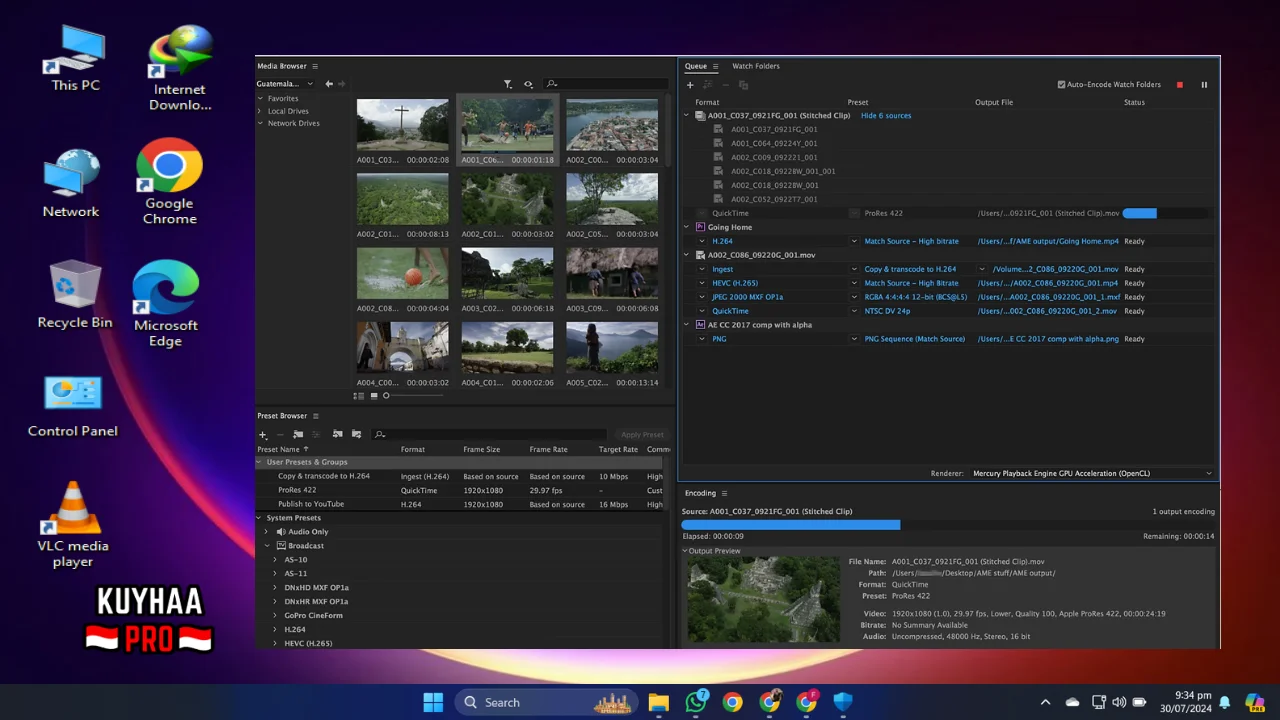Viewport: 1280px width, 720px height.
Task: Click the export presets icon
Action: [356, 434]
